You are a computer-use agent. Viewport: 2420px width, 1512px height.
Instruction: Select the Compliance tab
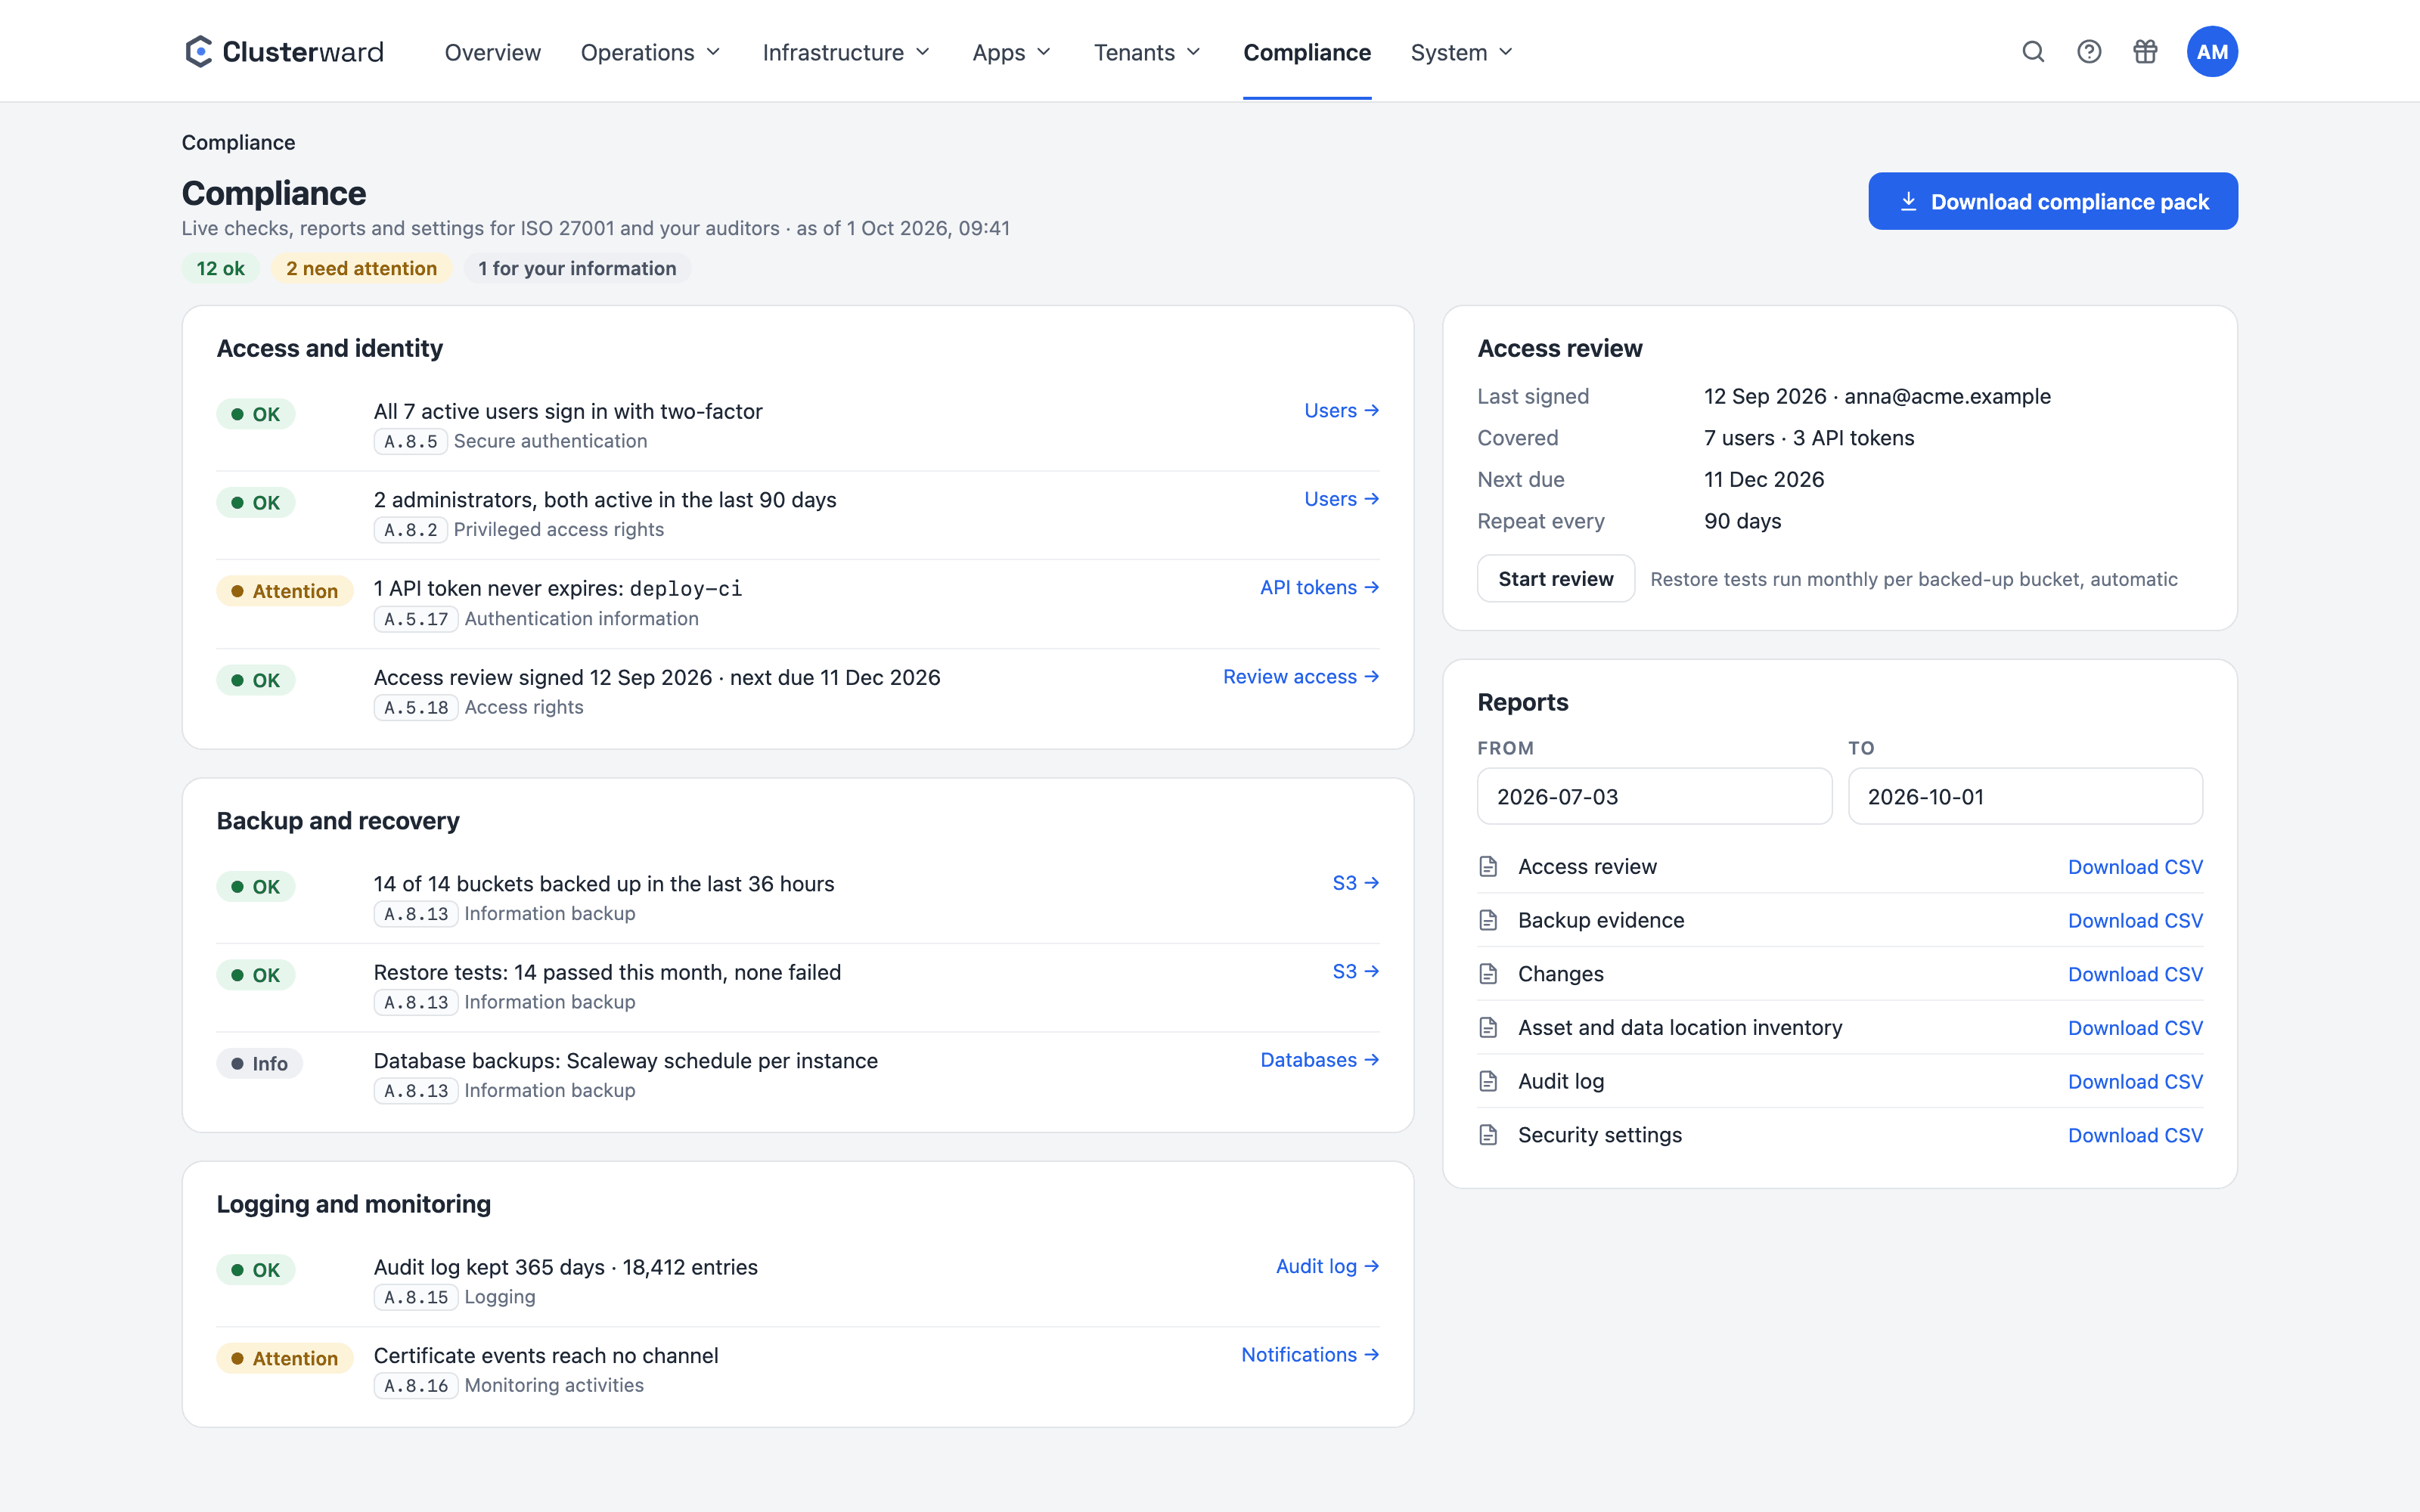click(1307, 52)
